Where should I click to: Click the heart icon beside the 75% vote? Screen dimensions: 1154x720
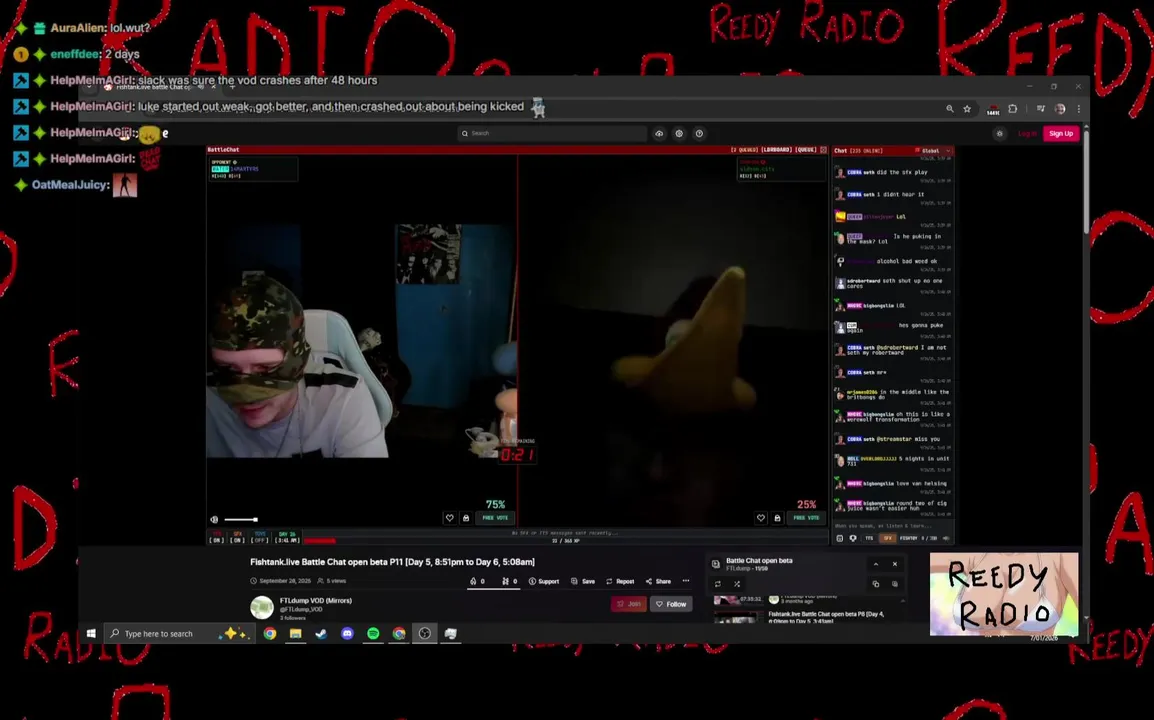[x=450, y=518]
